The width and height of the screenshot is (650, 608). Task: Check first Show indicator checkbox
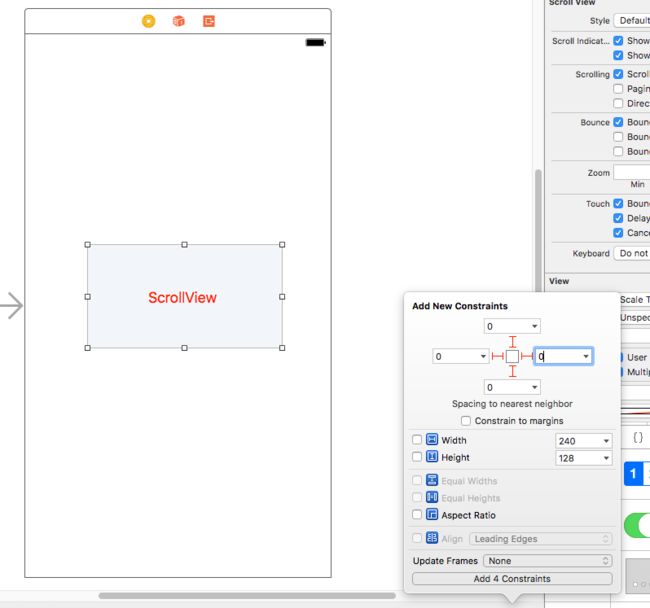[618, 41]
